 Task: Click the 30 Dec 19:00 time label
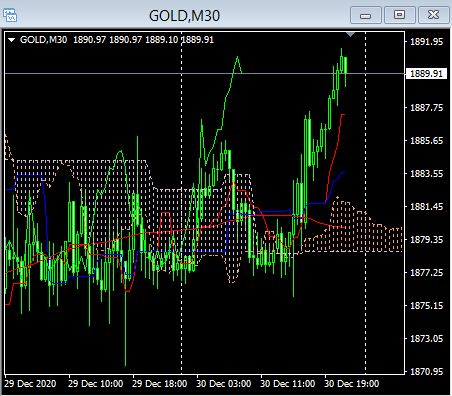351,384
